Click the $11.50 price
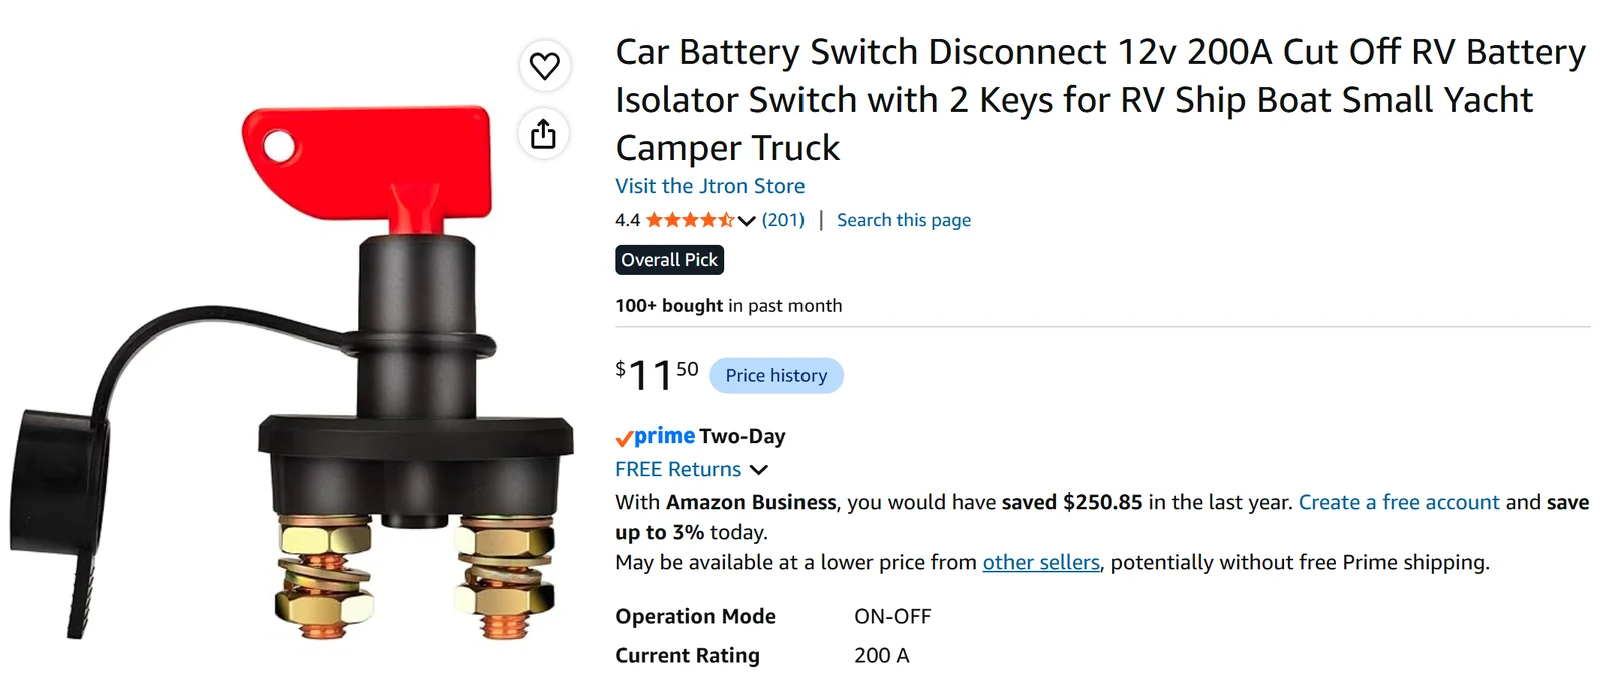This screenshot has height=673, width=1600. [x=657, y=375]
